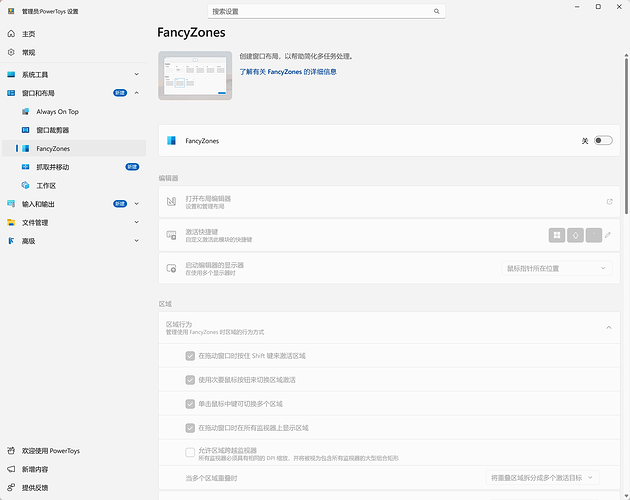Click the 新建 badge on 窗口和布局
Viewport: 630px width, 500px height.
(120, 93)
